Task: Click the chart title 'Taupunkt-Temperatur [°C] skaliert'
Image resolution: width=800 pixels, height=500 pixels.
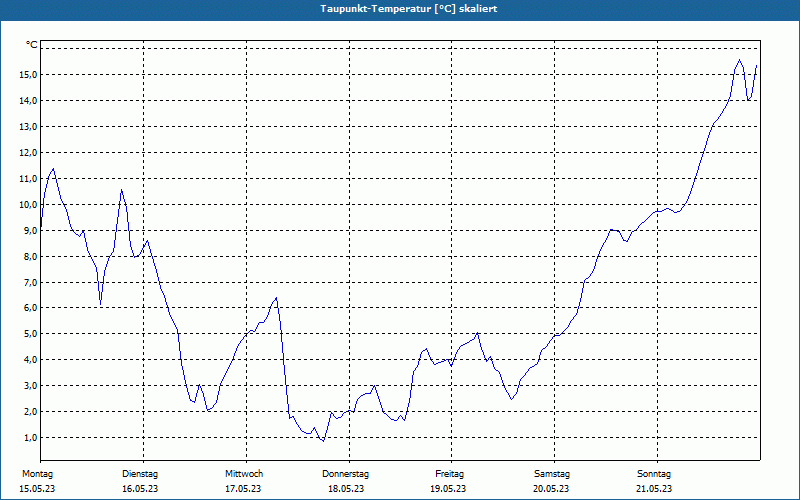Action: pyautogui.click(x=409, y=9)
